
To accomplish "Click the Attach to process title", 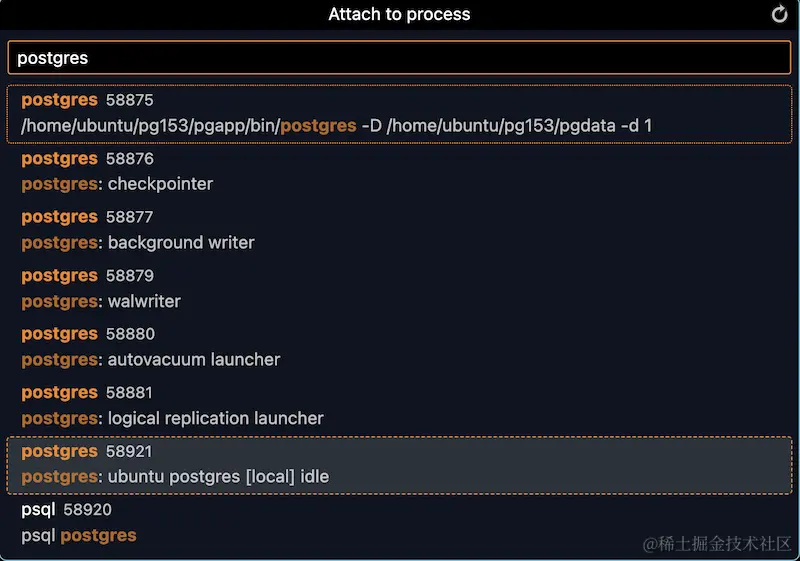I will pos(399,14).
